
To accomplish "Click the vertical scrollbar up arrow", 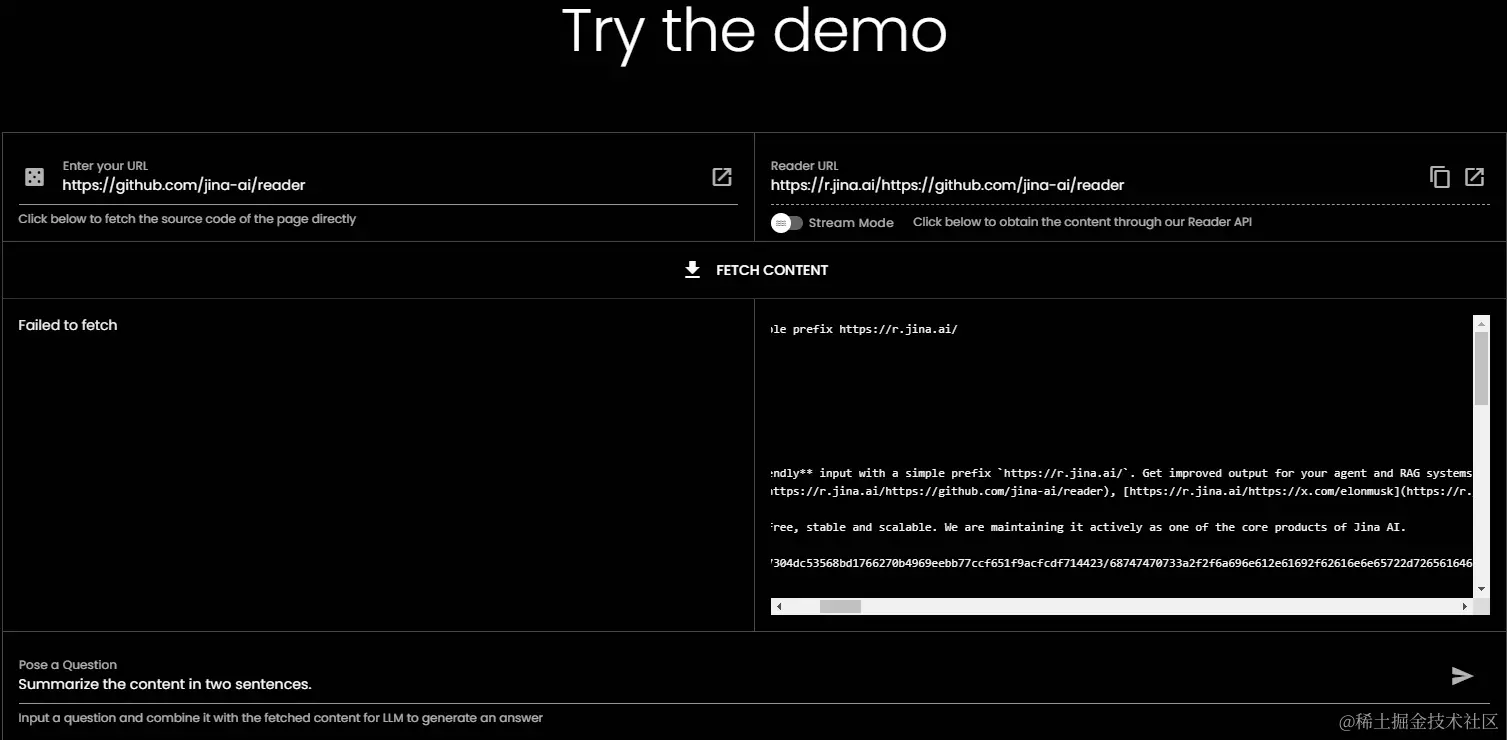I will click(1482, 323).
